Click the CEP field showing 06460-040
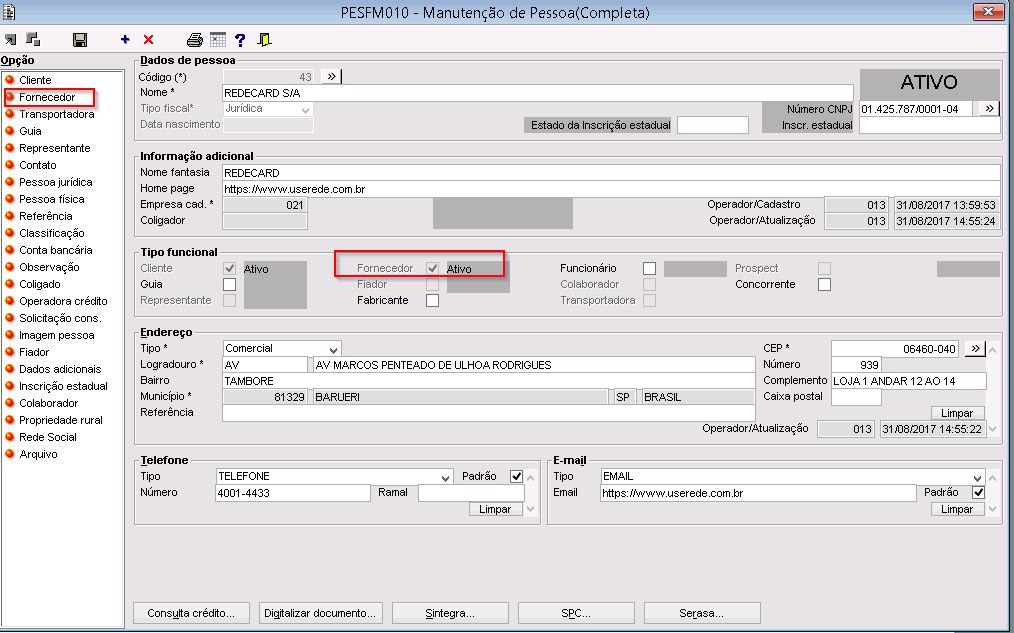The height and width of the screenshot is (633, 1014). tap(896, 349)
